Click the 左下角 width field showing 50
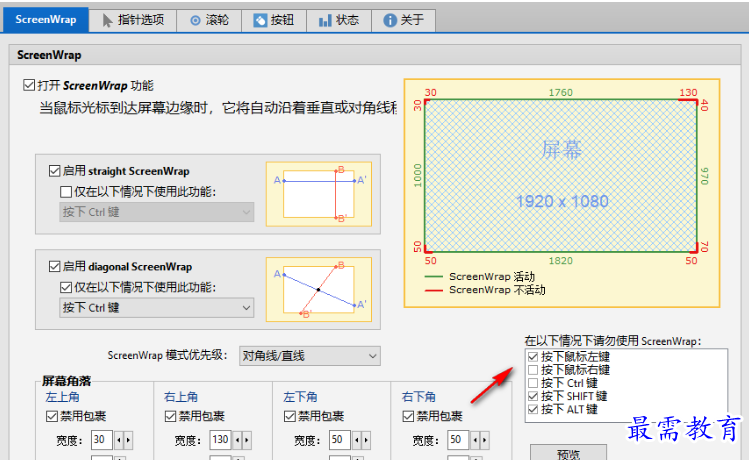The height and width of the screenshot is (460, 749). (340, 440)
